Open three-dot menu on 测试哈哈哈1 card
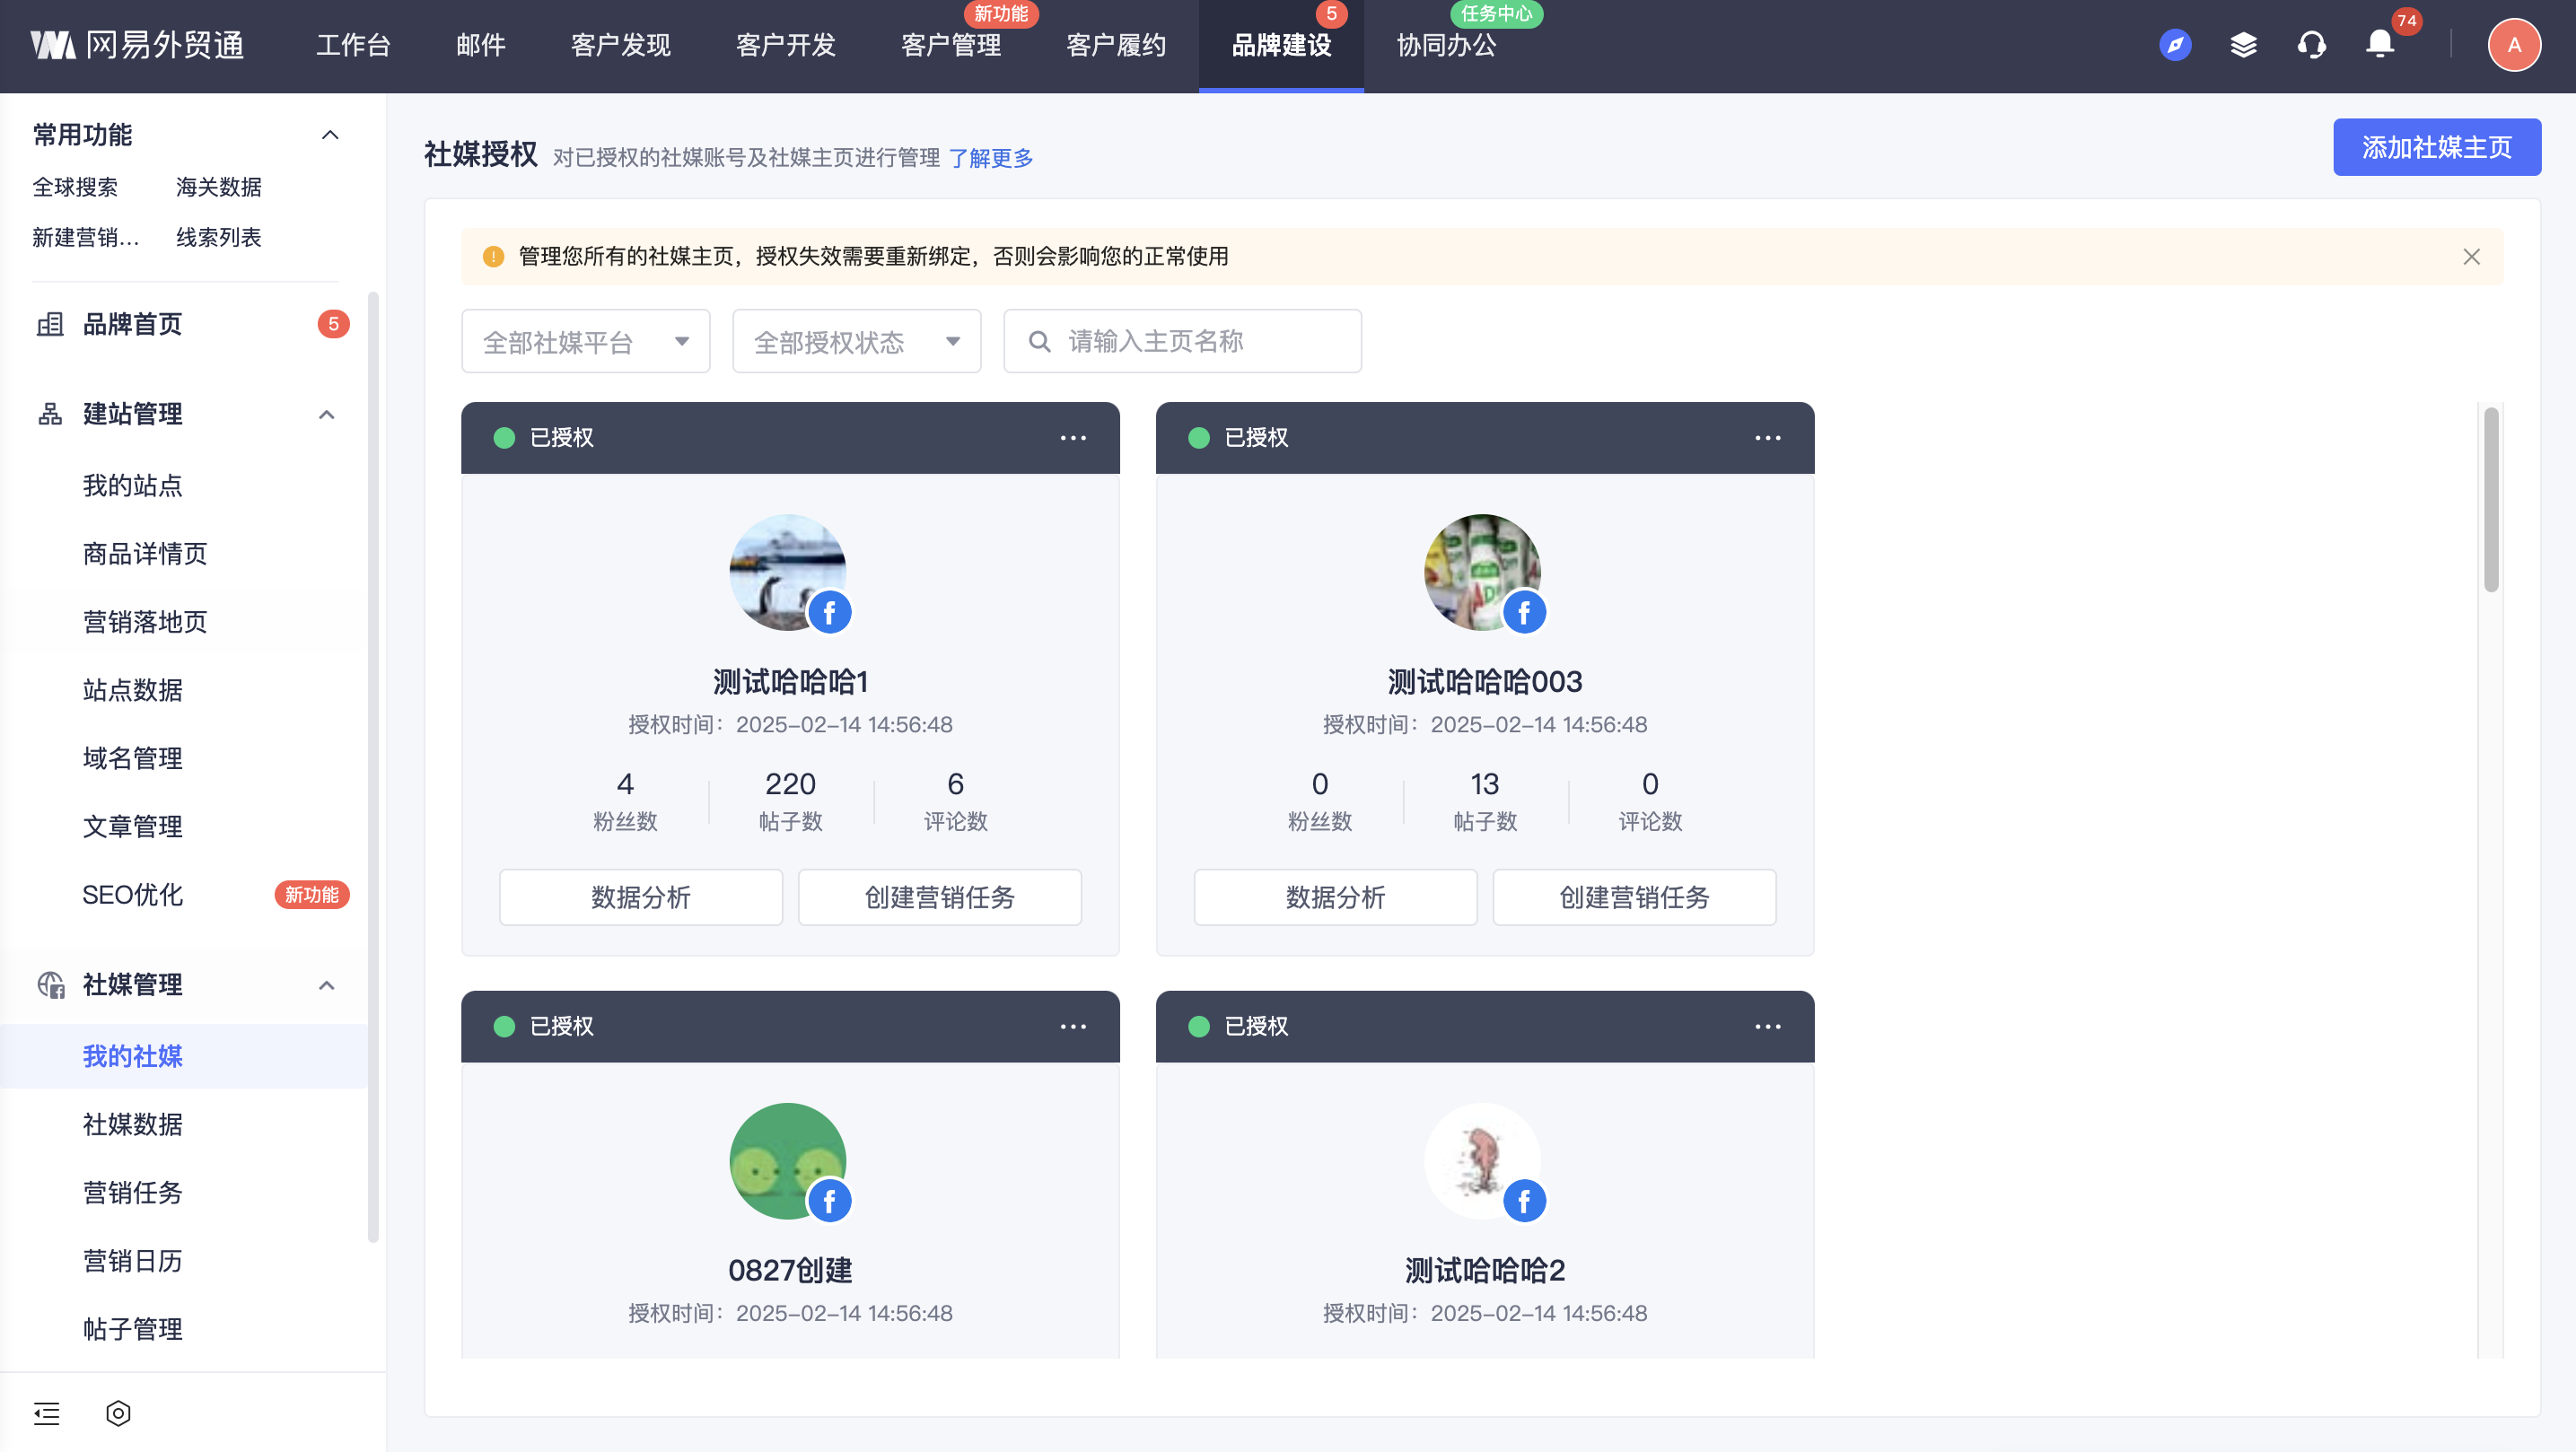2576x1452 pixels. pyautogui.click(x=1073, y=438)
